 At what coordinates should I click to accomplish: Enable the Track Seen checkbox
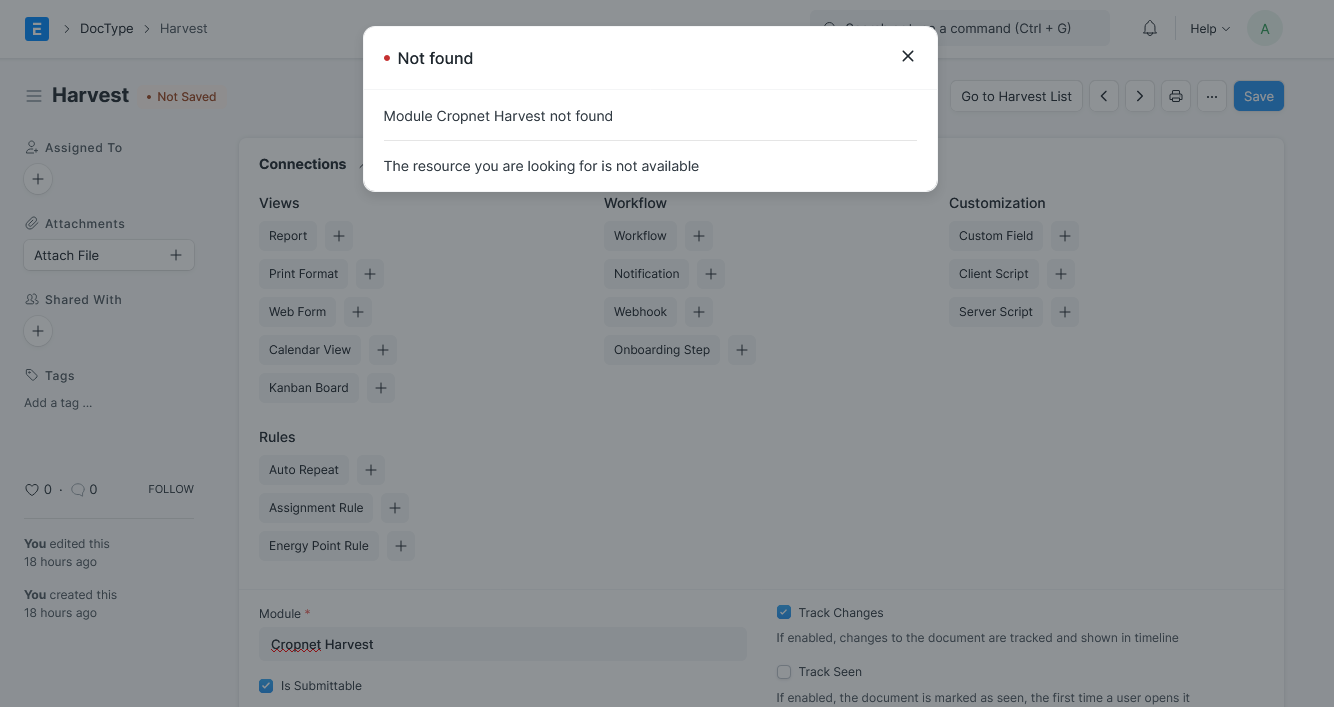pos(784,672)
